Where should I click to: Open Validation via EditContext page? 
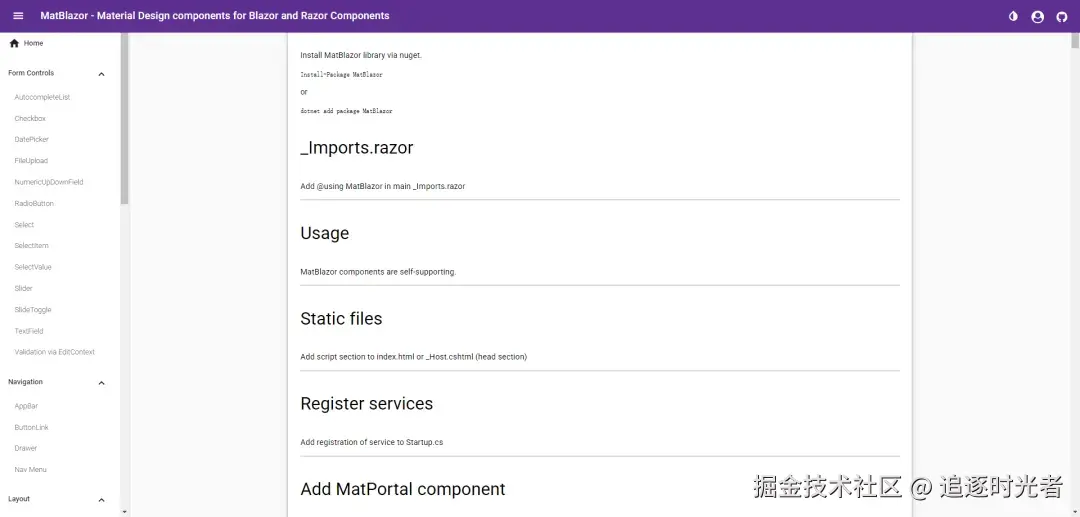pos(54,352)
